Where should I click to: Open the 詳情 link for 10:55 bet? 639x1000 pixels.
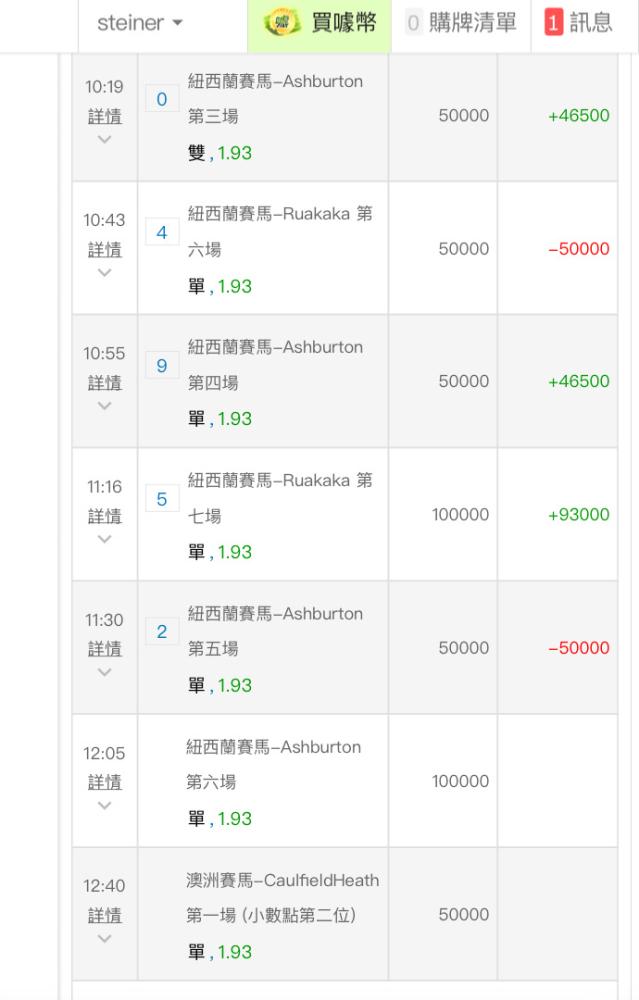pyautogui.click(x=105, y=383)
